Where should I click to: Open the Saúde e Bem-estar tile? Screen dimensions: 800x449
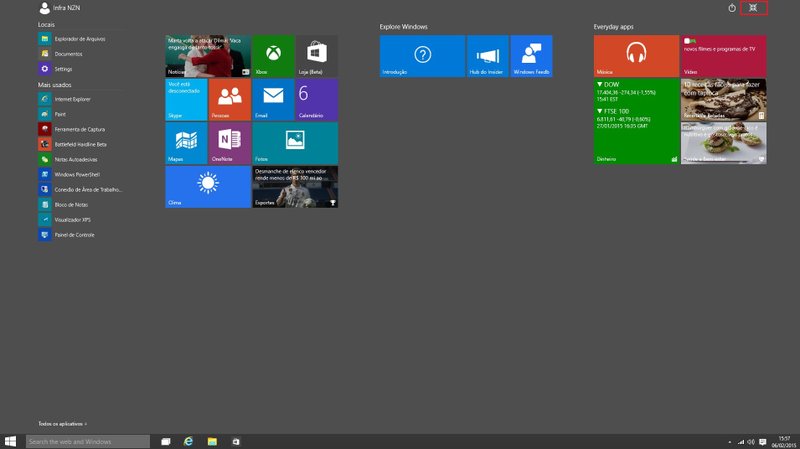pos(723,143)
